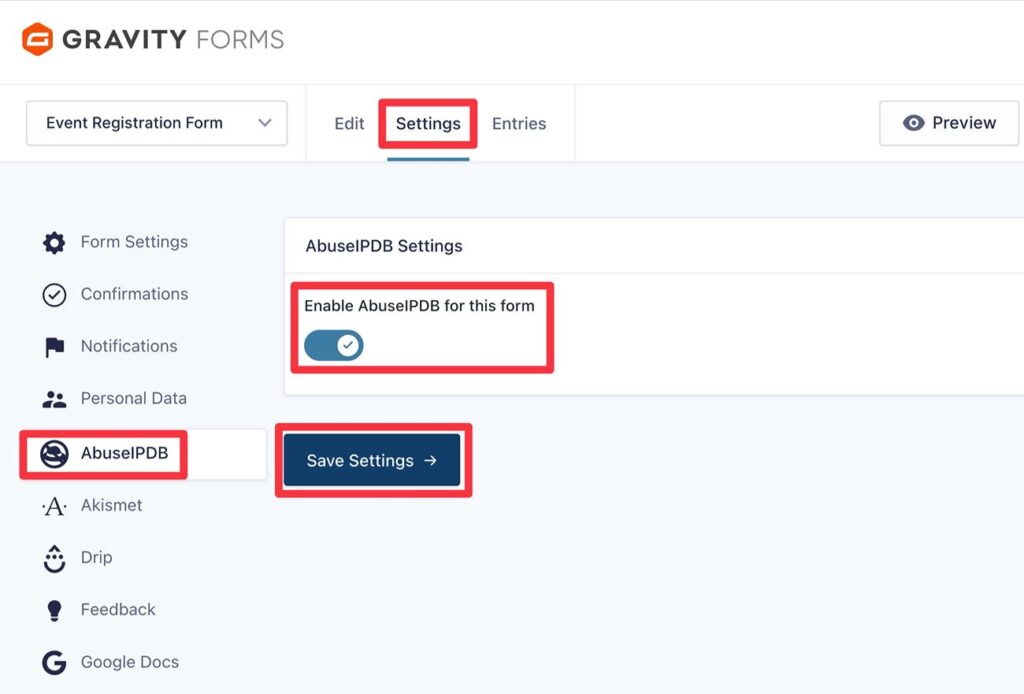Click the Google Docs G icon
1024x694 pixels.
pyautogui.click(x=54, y=662)
